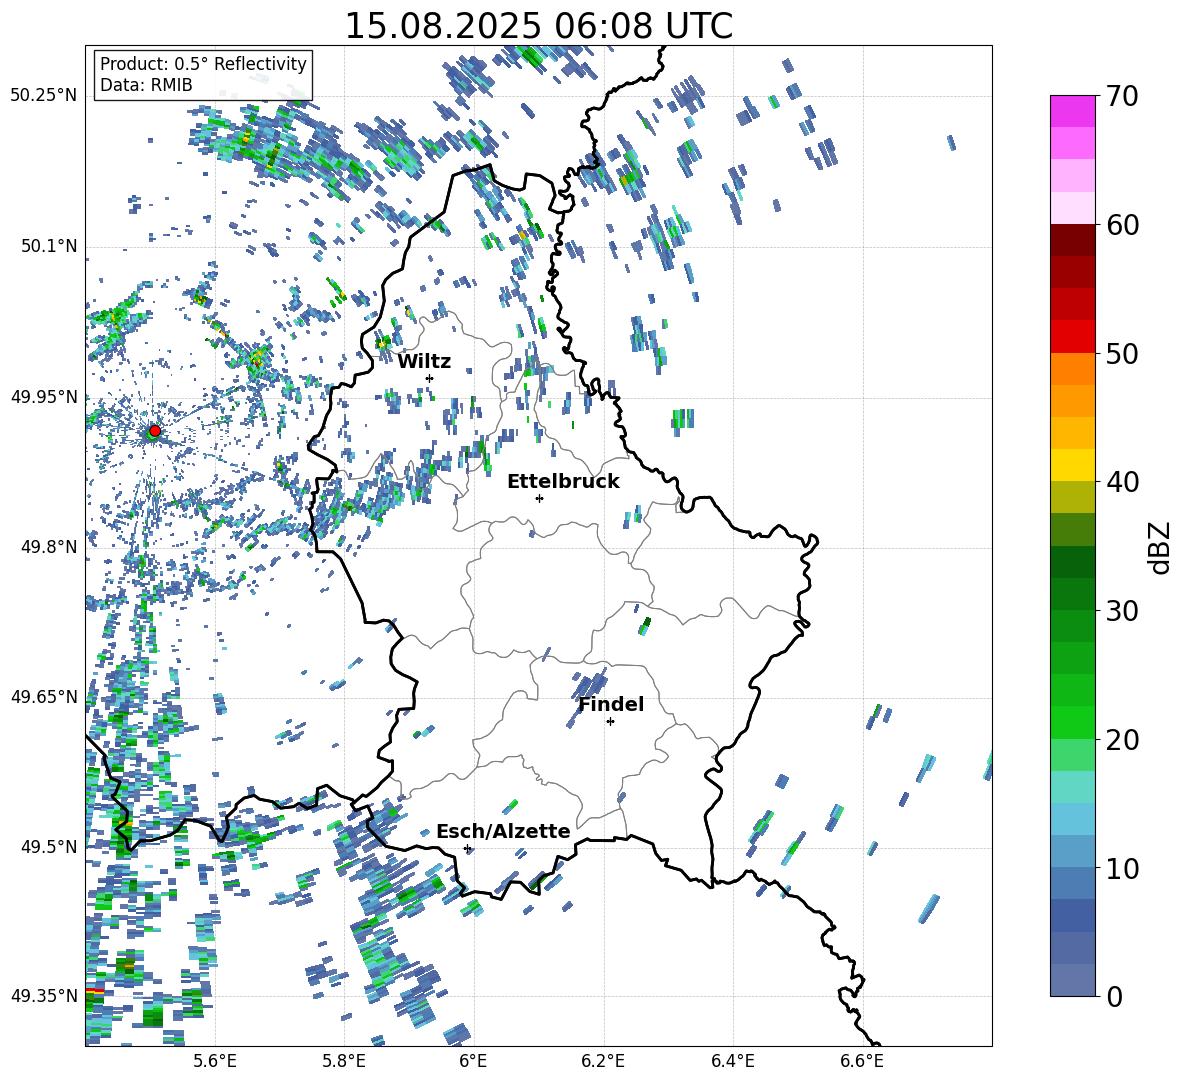Click the Wiltz station cross marker
Screen dimensions: 1184x1081
point(430,378)
